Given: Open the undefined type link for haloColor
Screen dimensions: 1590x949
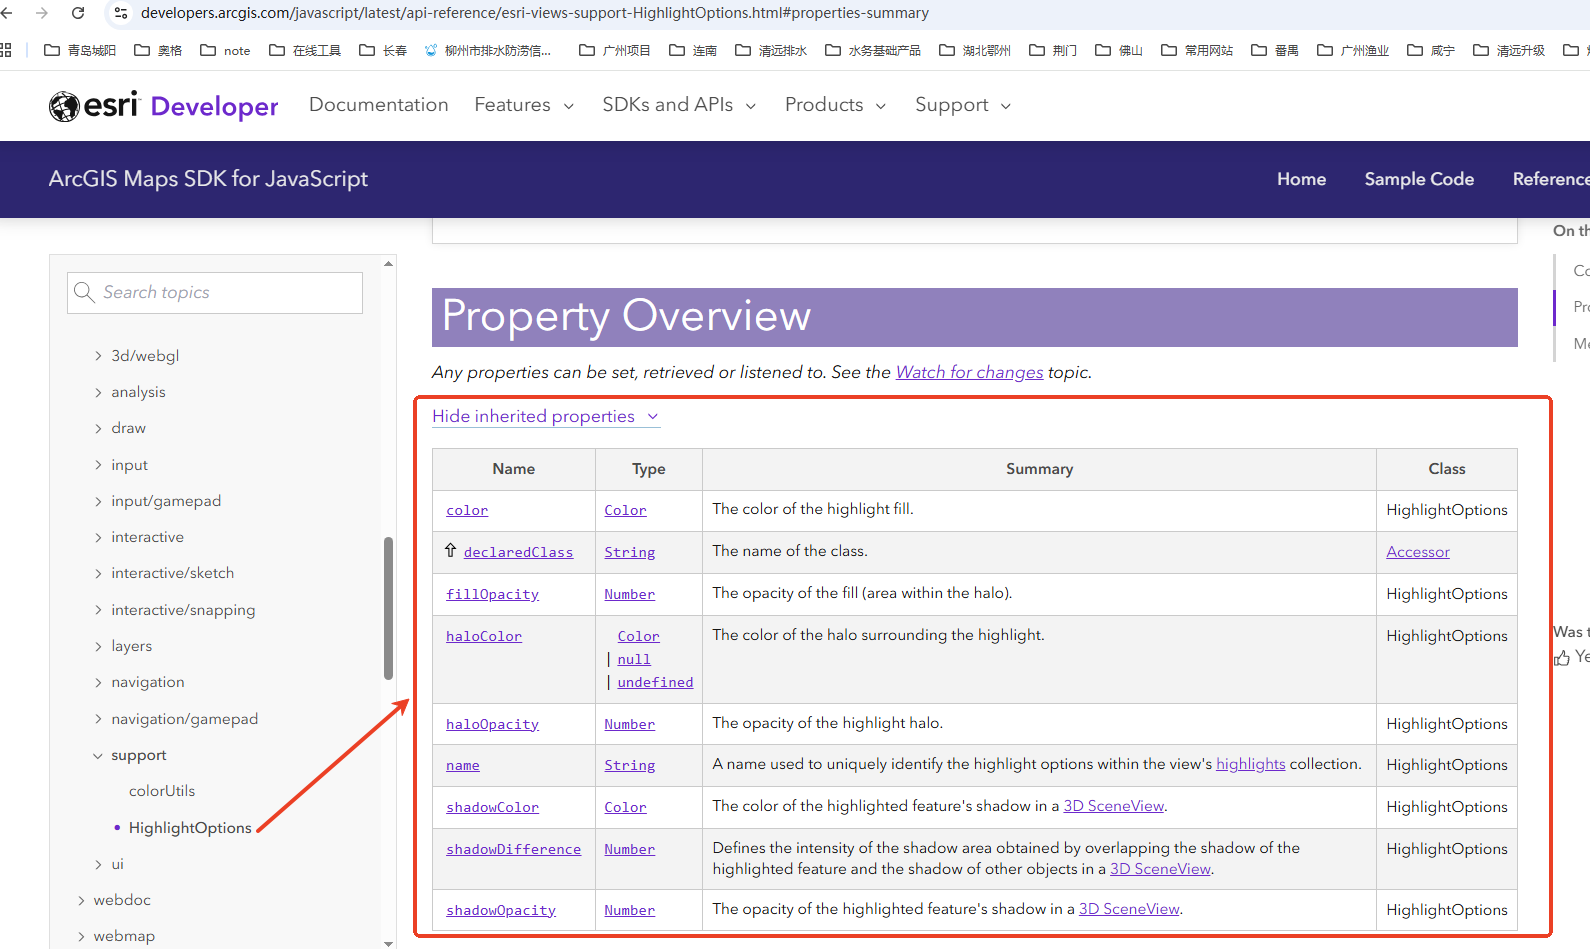Looking at the screenshot, I should click(655, 682).
